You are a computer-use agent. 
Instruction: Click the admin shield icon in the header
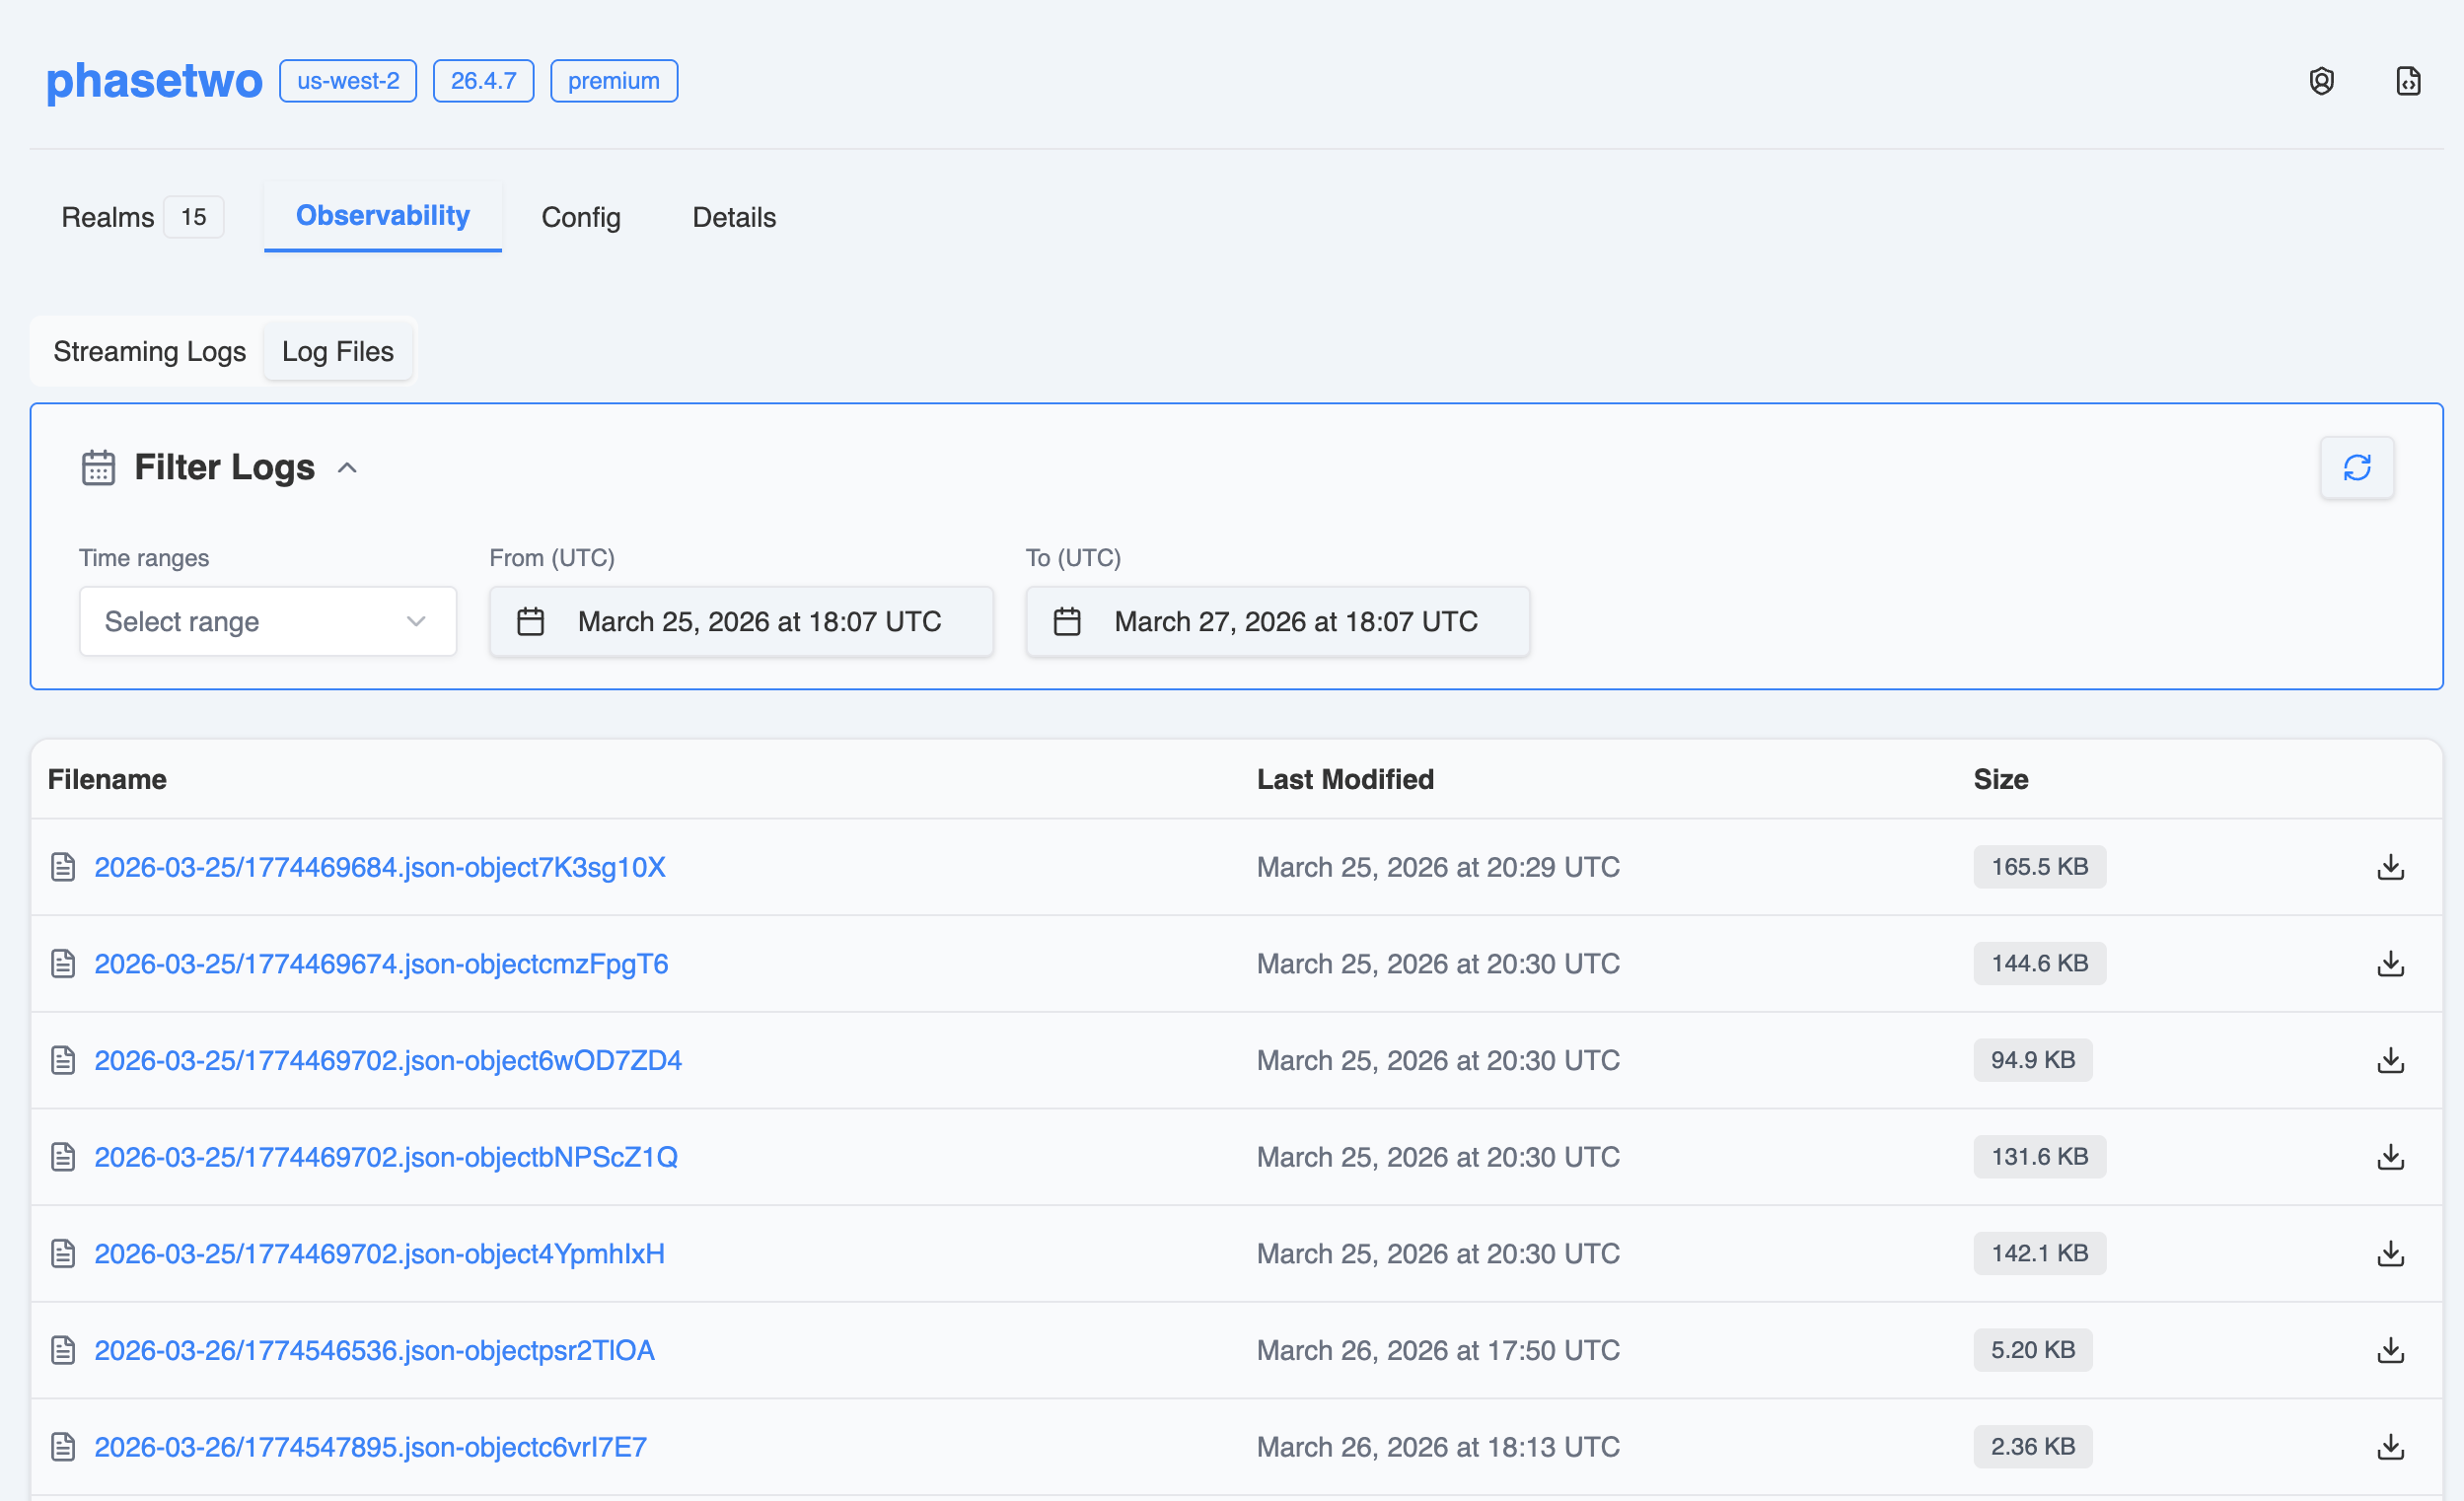pos(2322,80)
